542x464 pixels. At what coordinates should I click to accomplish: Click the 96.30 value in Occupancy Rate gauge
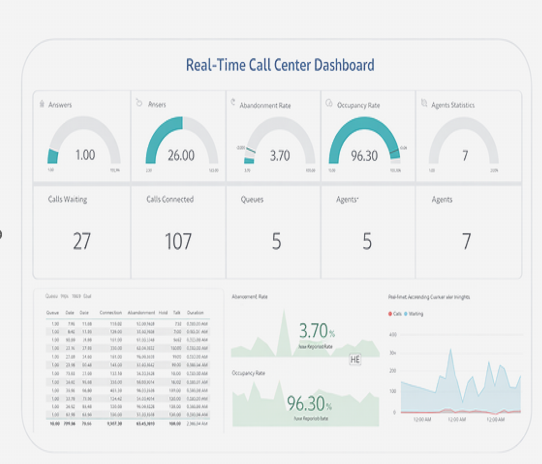364,156
